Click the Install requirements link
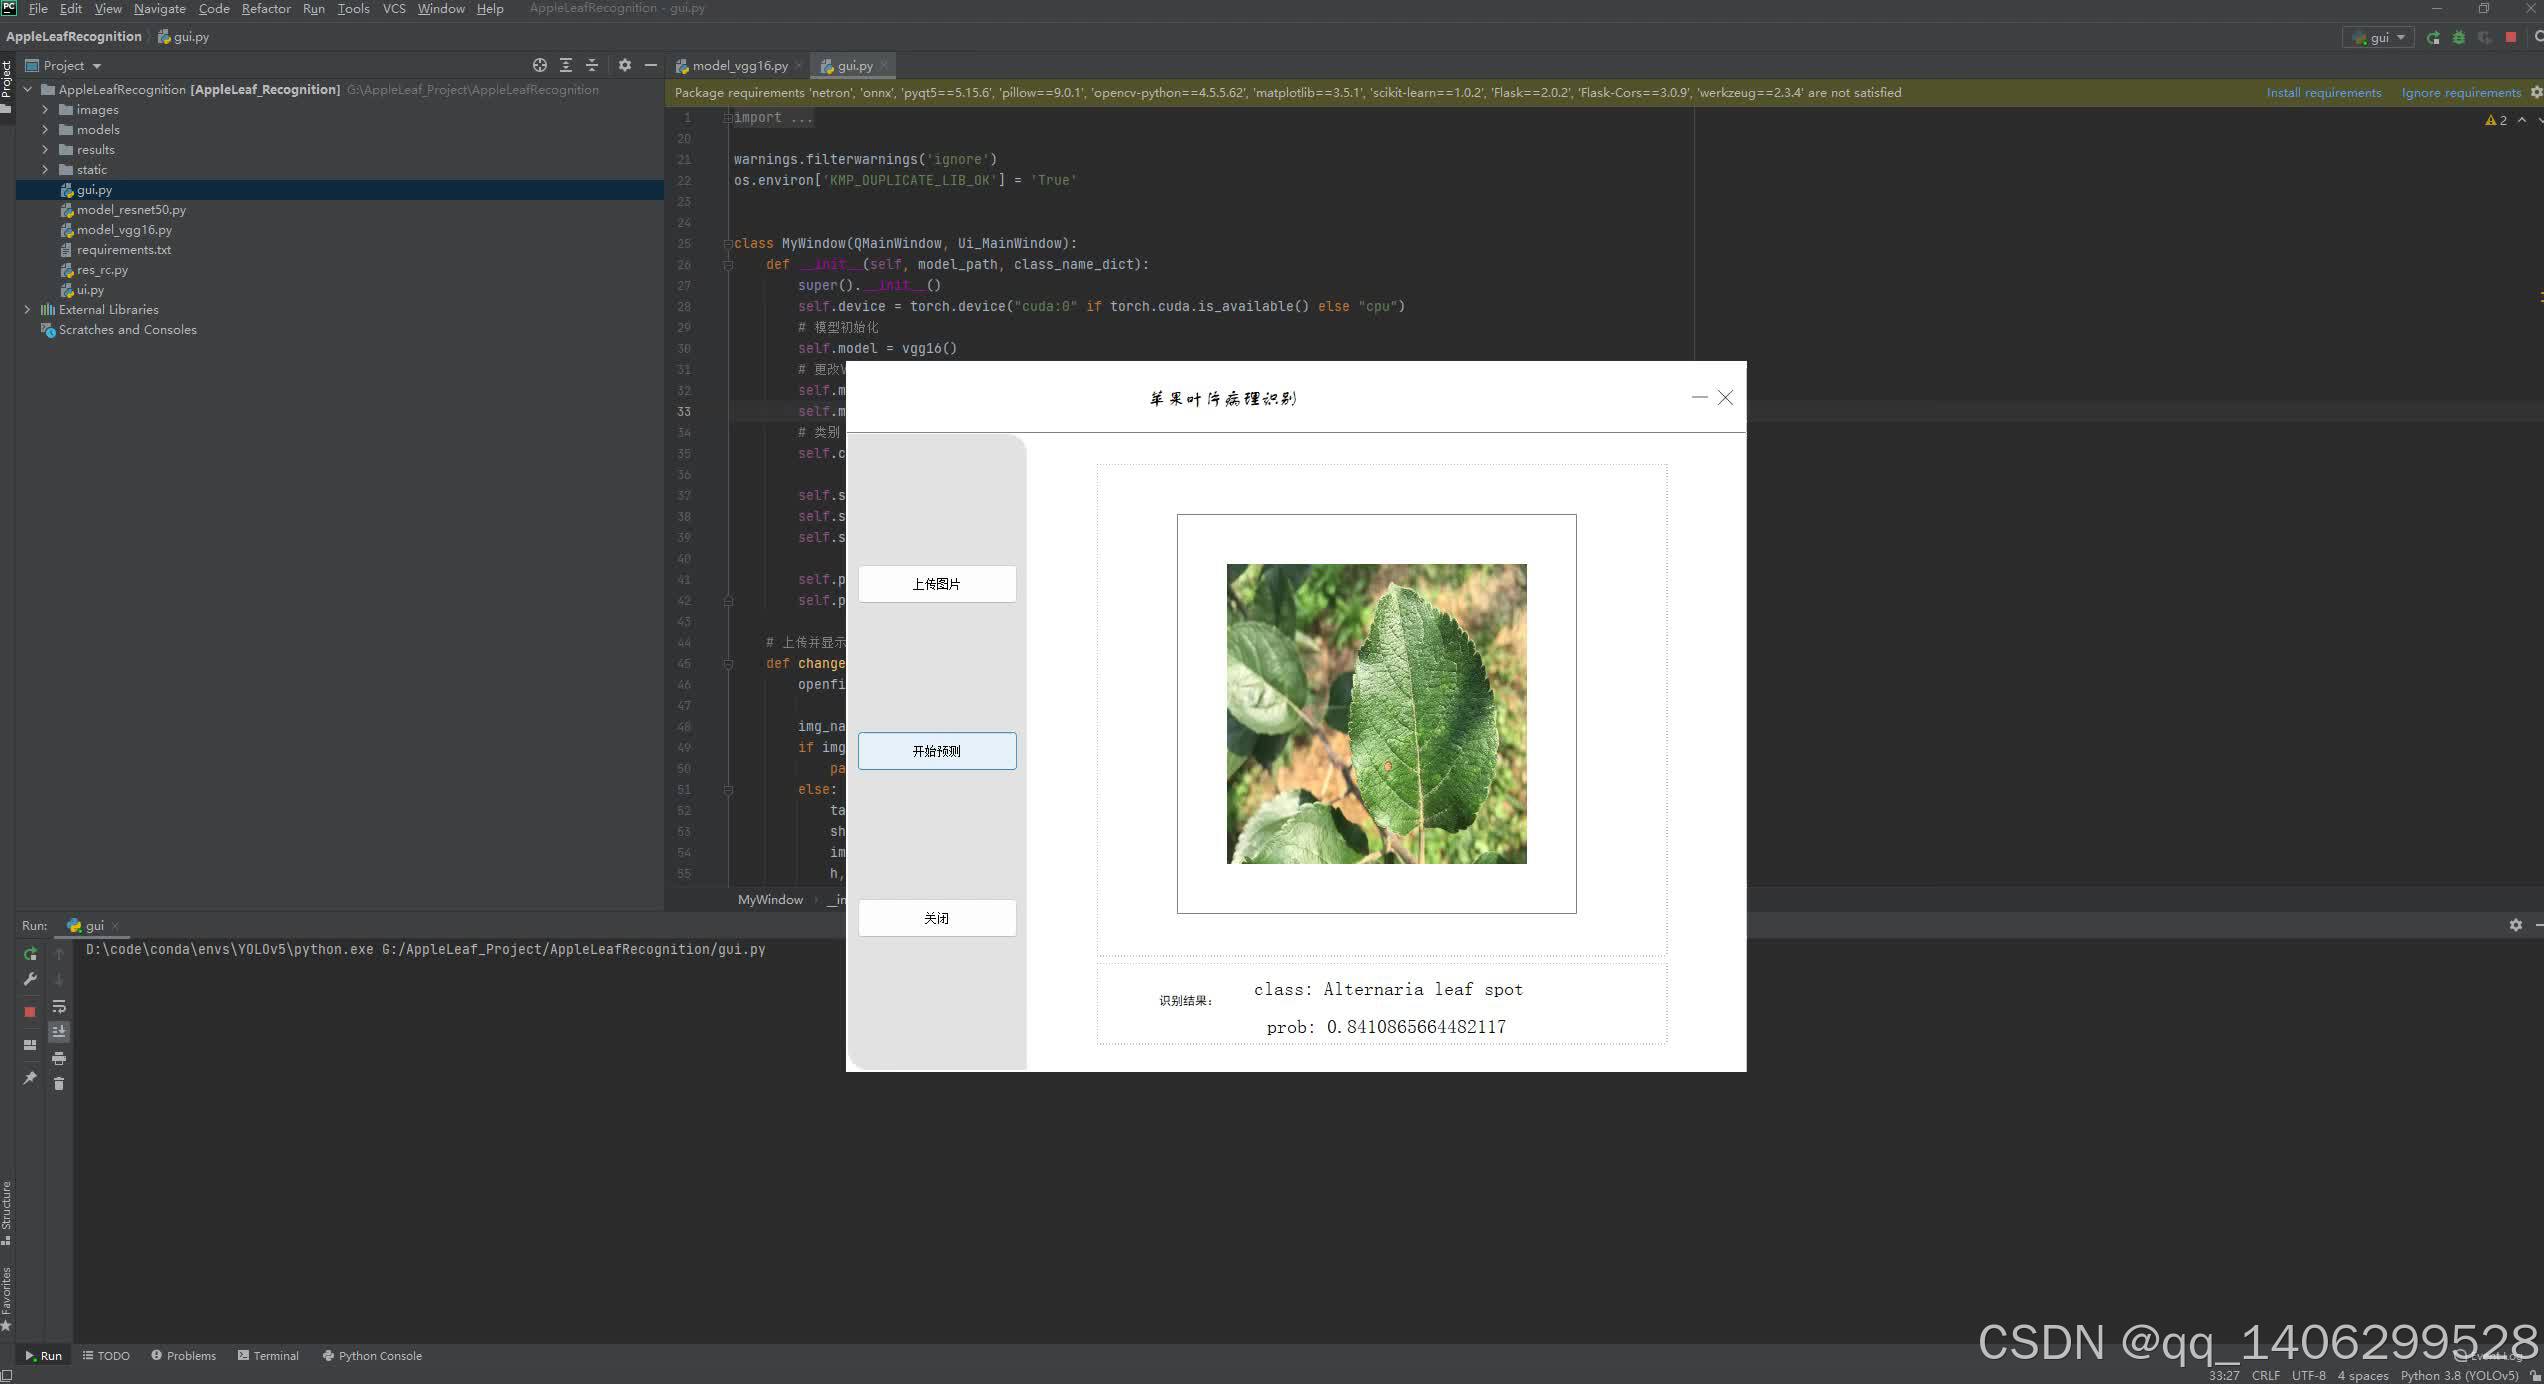This screenshot has width=2544, height=1384. click(2323, 93)
